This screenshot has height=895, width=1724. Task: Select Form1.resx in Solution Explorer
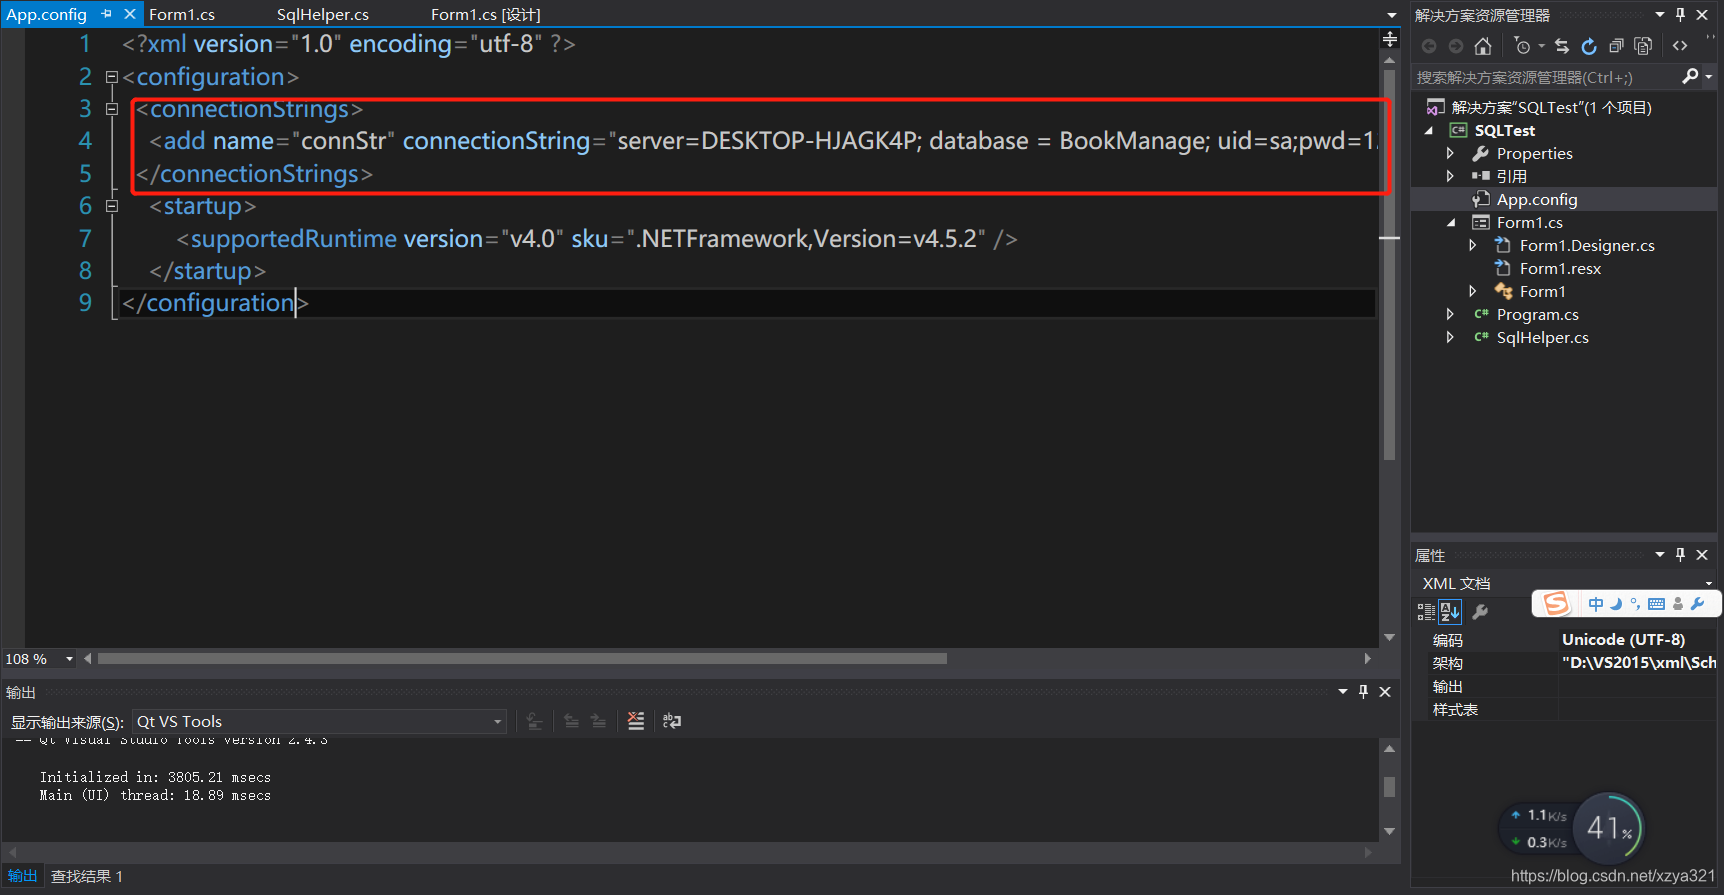(1560, 268)
